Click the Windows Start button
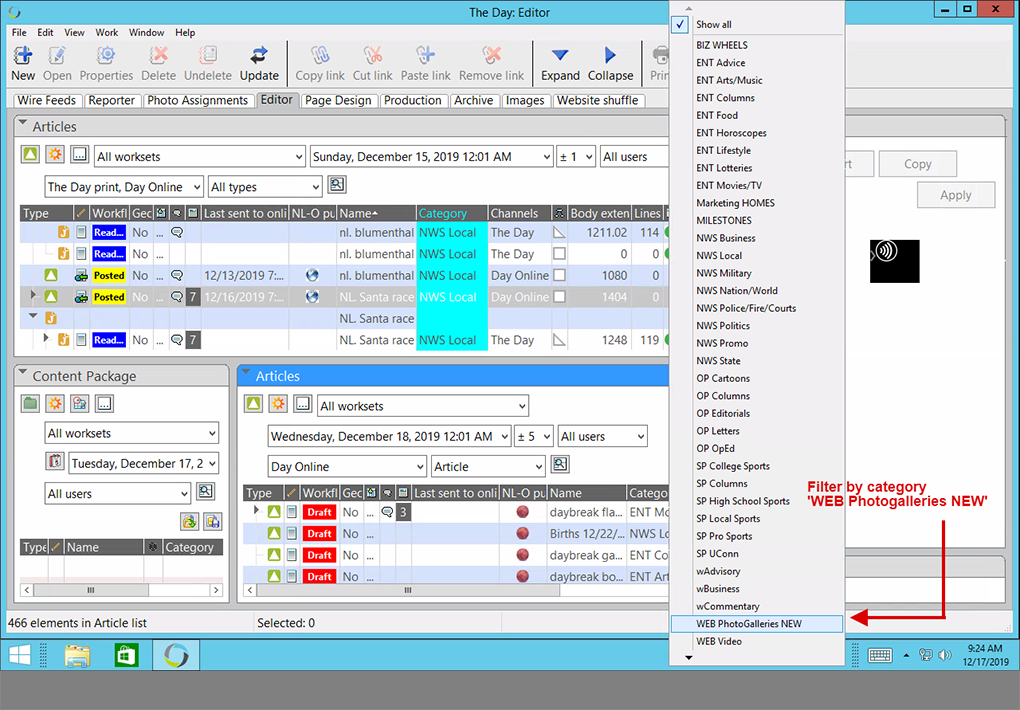Image resolution: width=1020 pixels, height=710 pixels. 20,655
